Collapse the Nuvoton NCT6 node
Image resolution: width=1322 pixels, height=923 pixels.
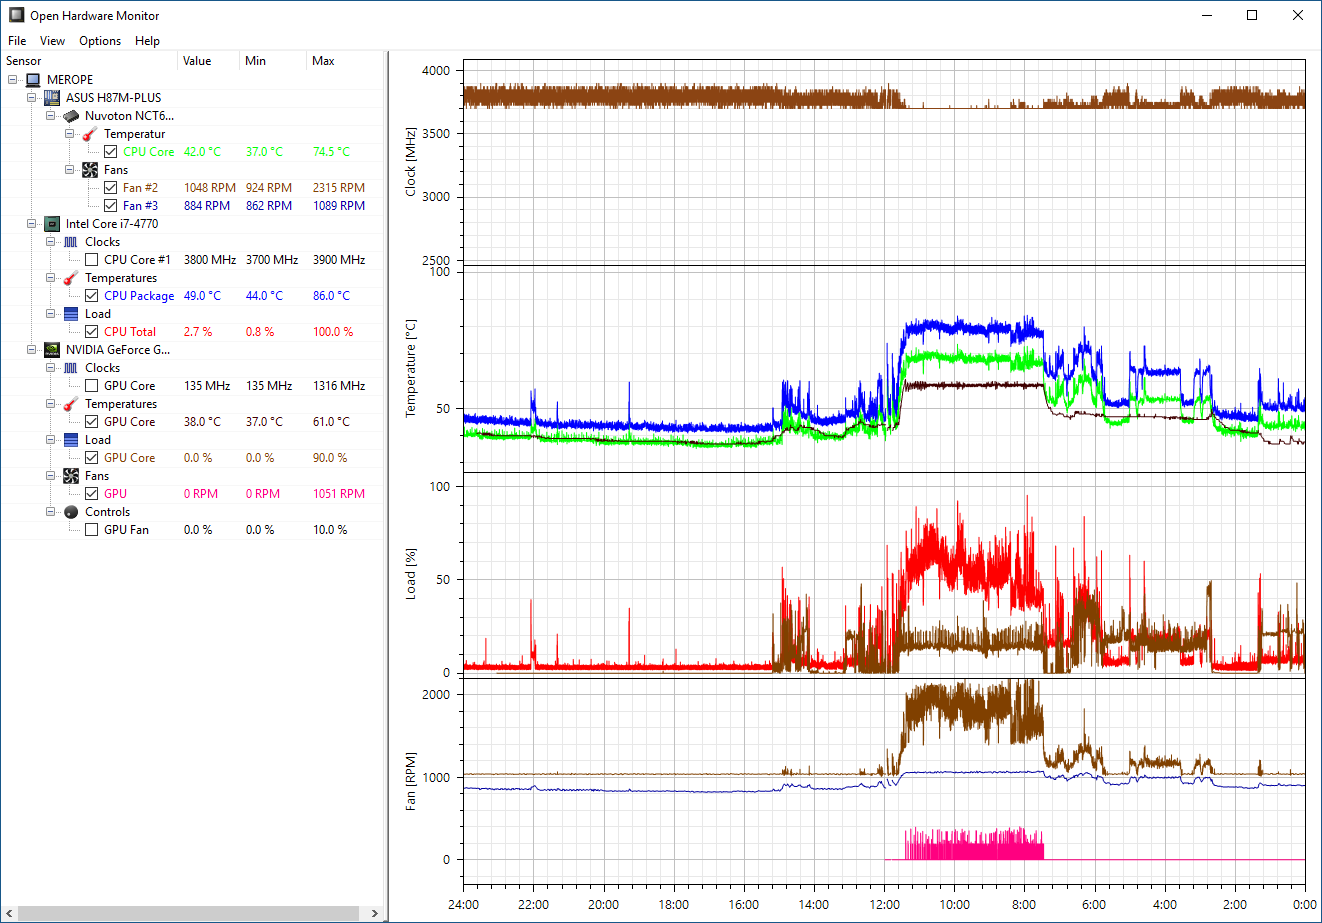pyautogui.click(x=50, y=116)
